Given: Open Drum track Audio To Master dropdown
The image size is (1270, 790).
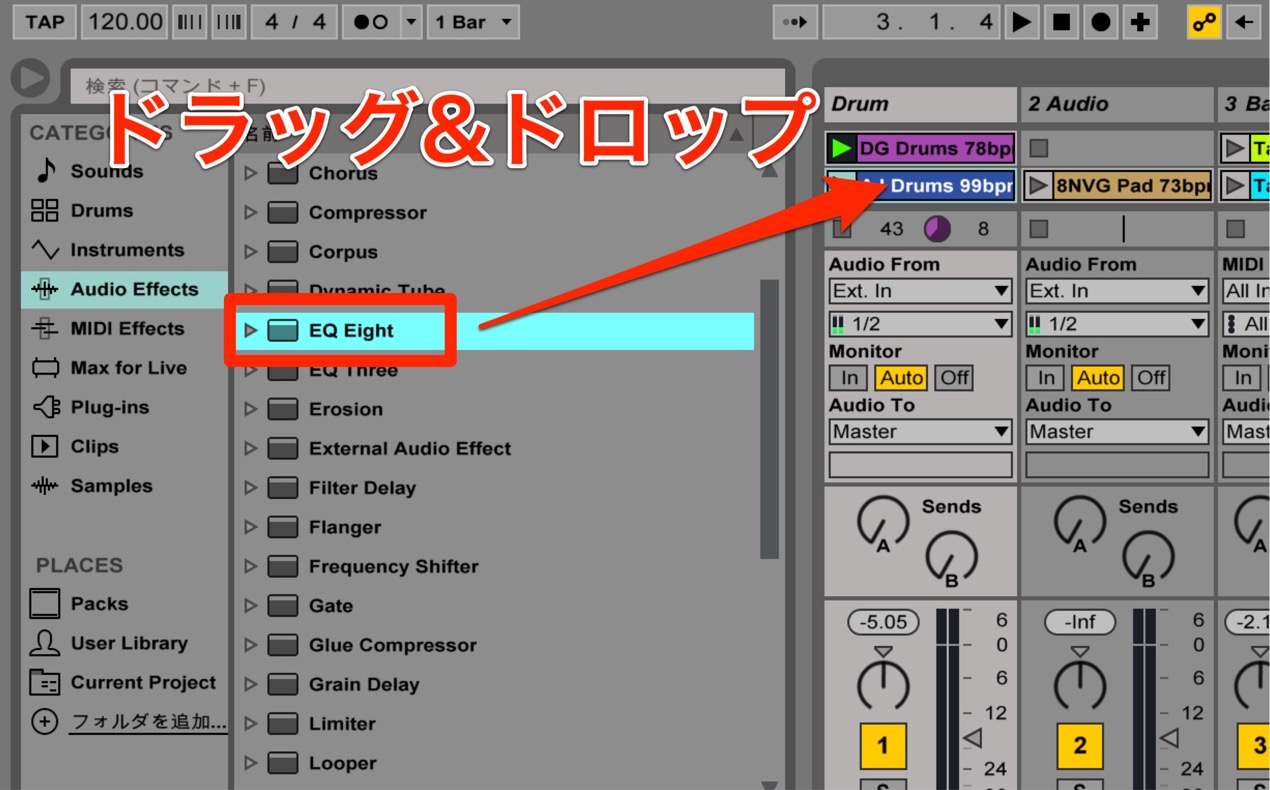Looking at the screenshot, I should point(920,431).
